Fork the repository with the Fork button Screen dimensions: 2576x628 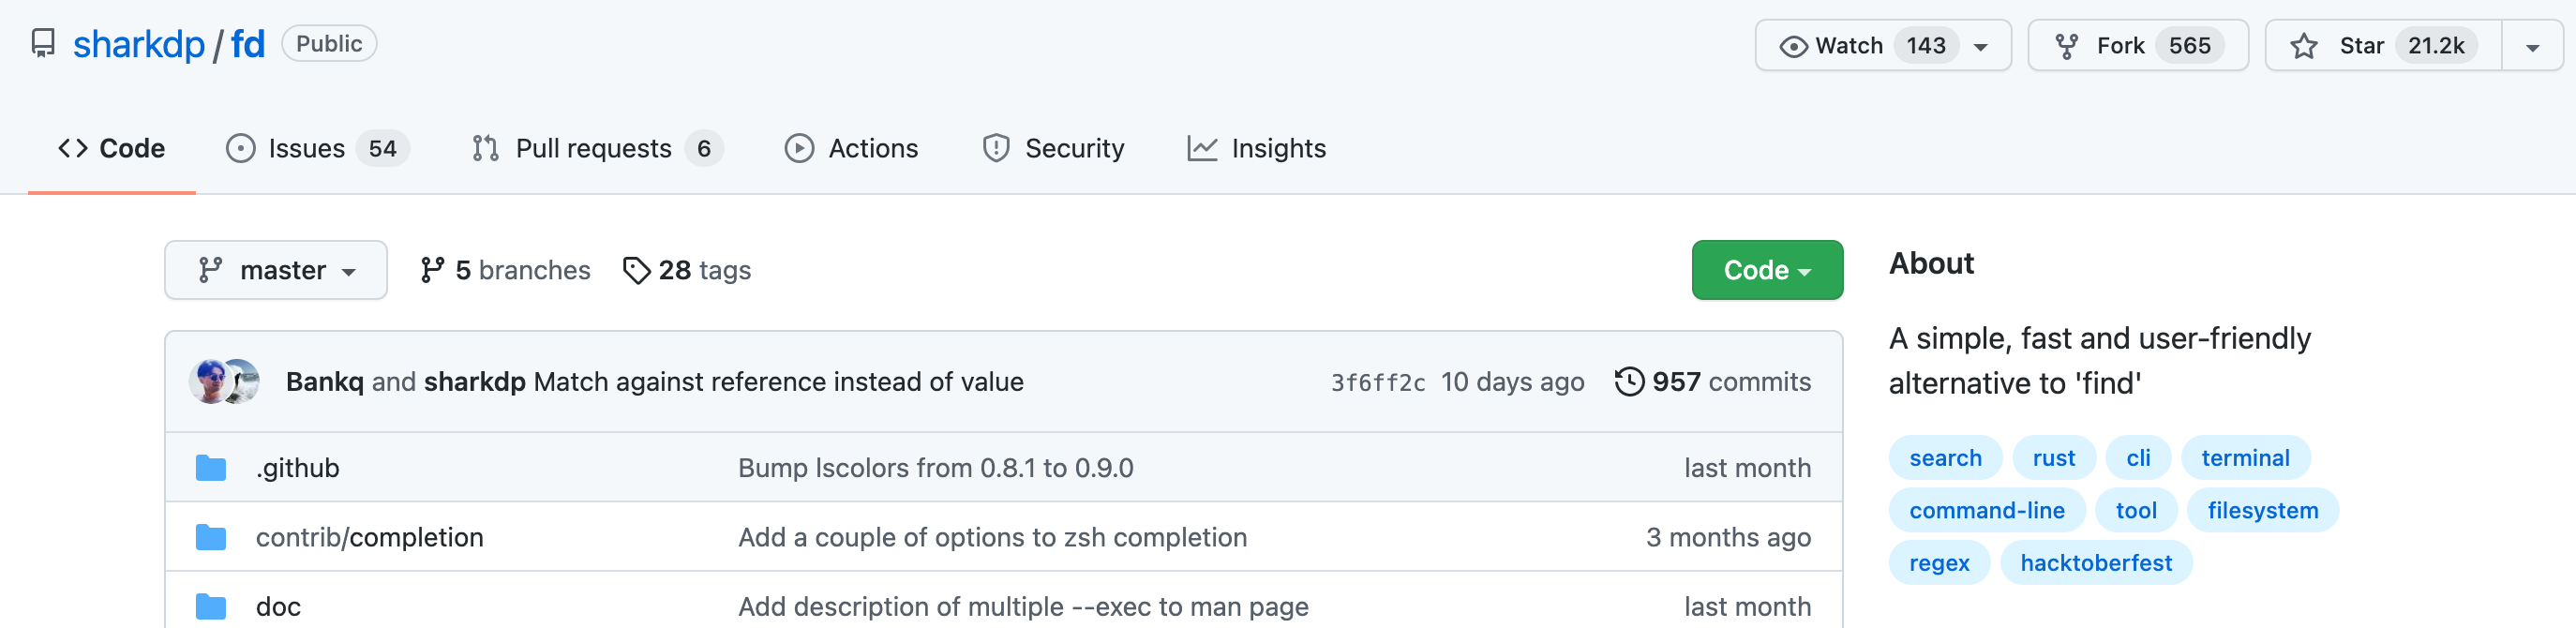coord(2138,46)
